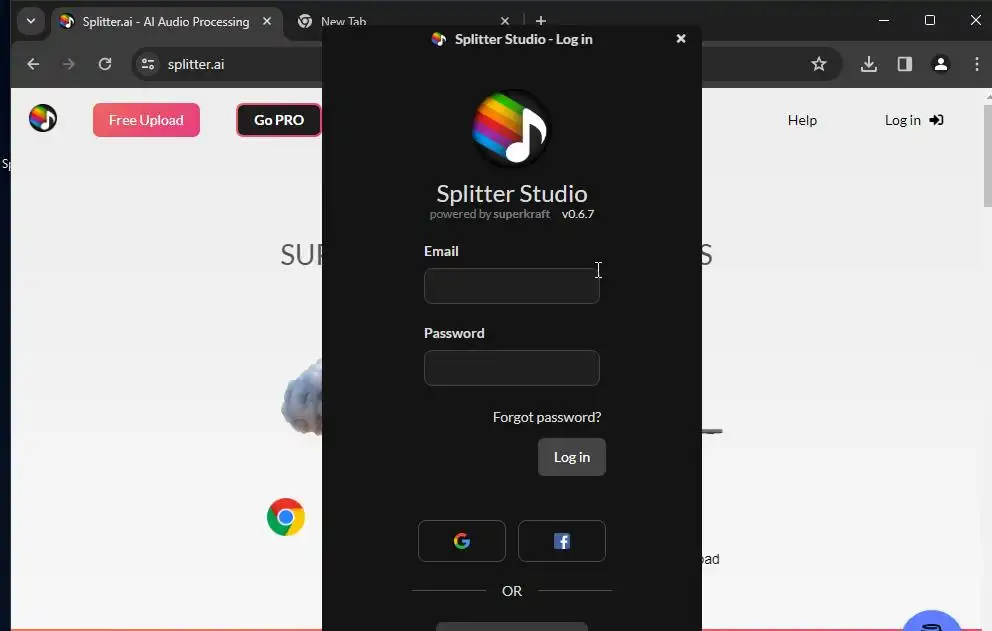Click Go PRO button on website
Screen dimensions: 992x631
click(x=279, y=120)
